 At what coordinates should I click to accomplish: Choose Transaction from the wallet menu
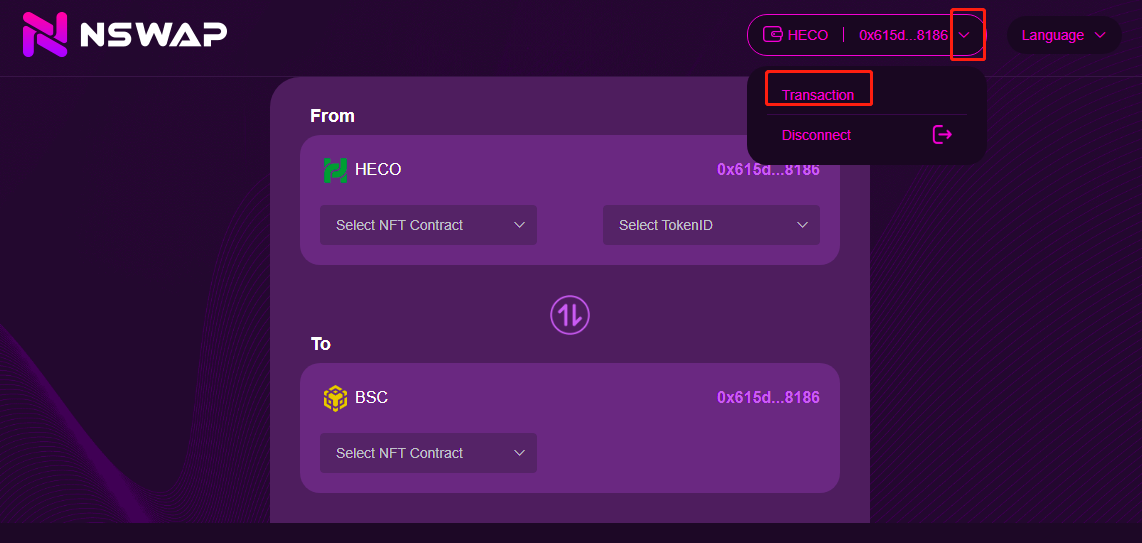coord(818,95)
